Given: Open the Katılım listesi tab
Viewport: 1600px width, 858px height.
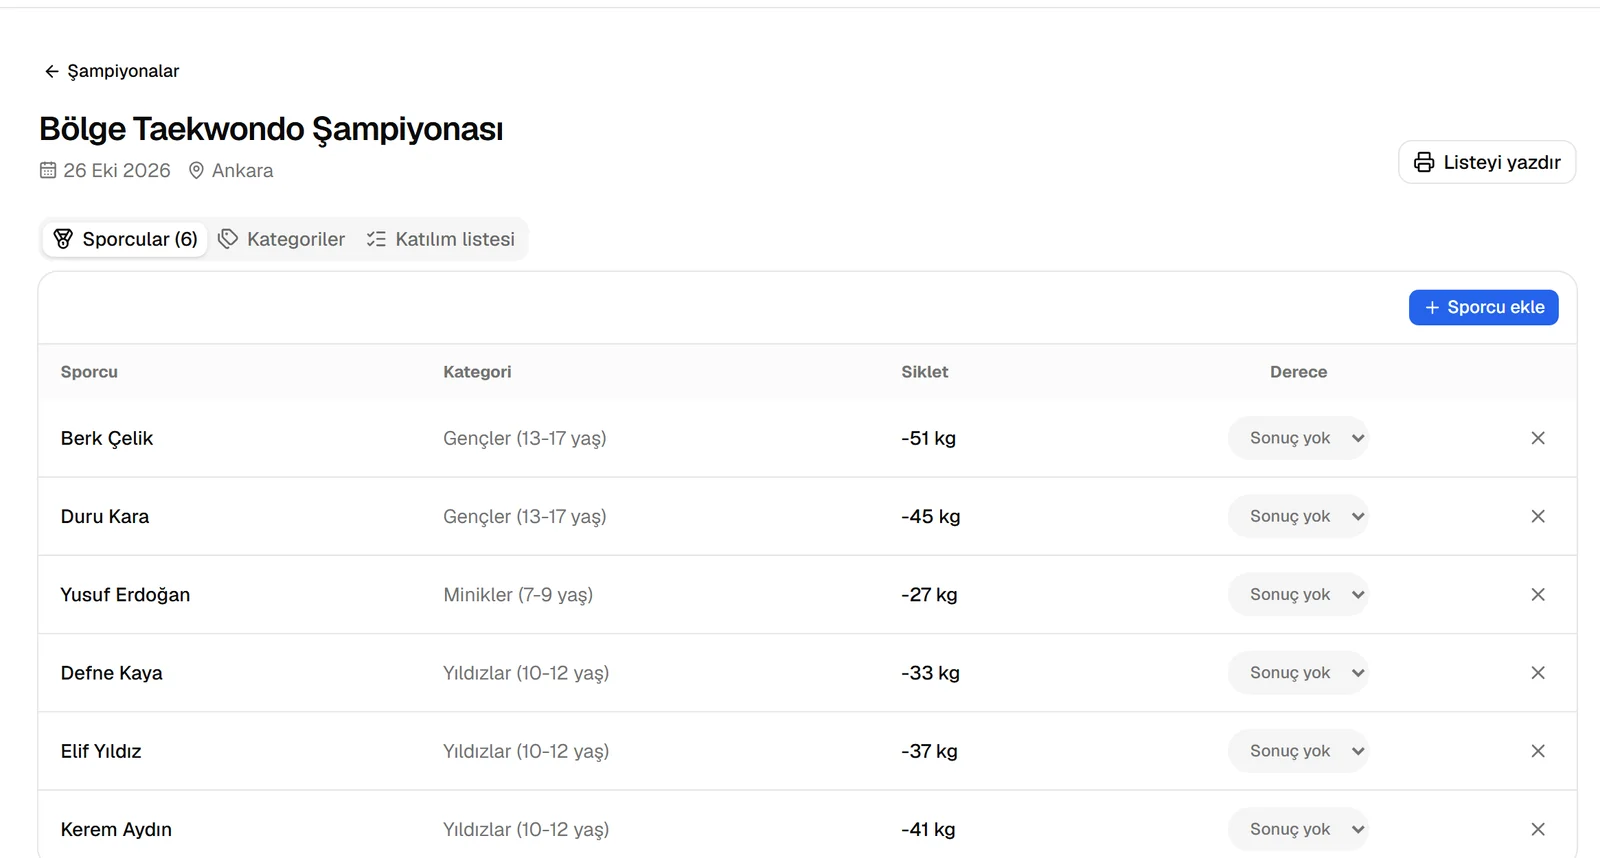Looking at the screenshot, I should pyautogui.click(x=440, y=239).
